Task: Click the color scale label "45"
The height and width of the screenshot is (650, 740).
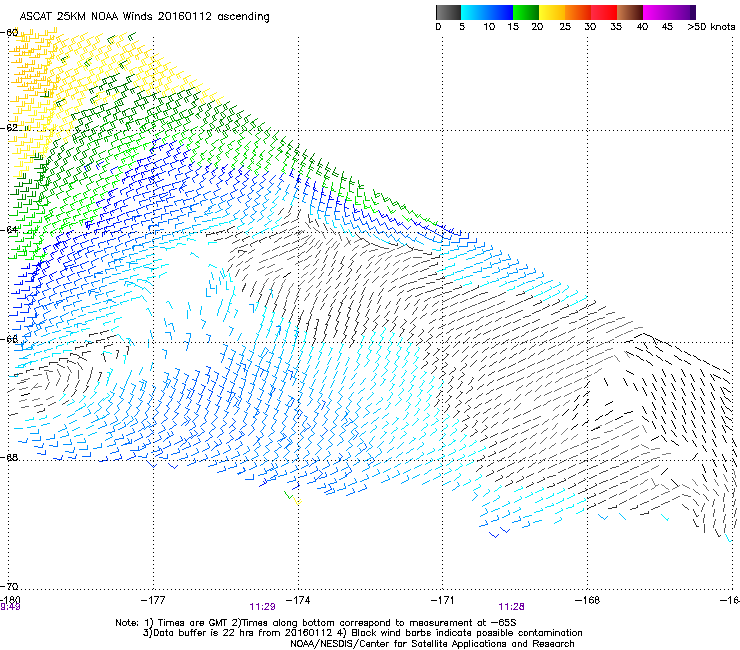Action: [667, 27]
